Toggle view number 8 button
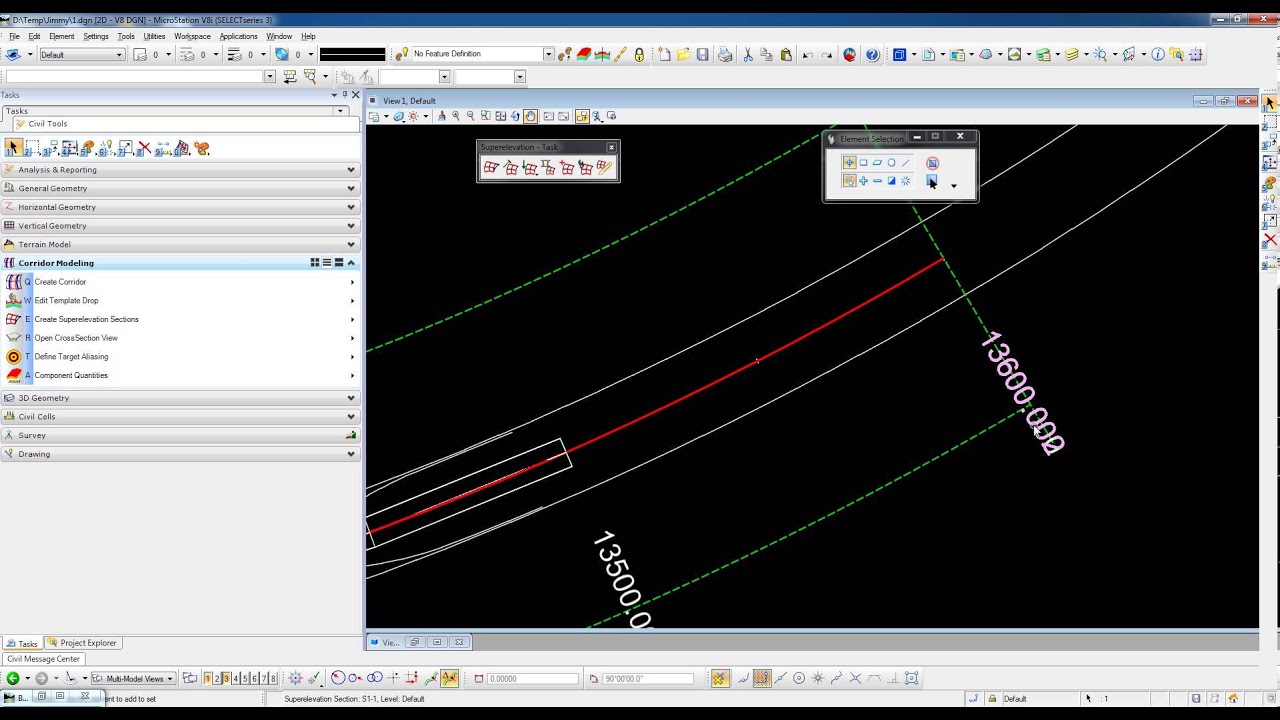 tap(273, 678)
